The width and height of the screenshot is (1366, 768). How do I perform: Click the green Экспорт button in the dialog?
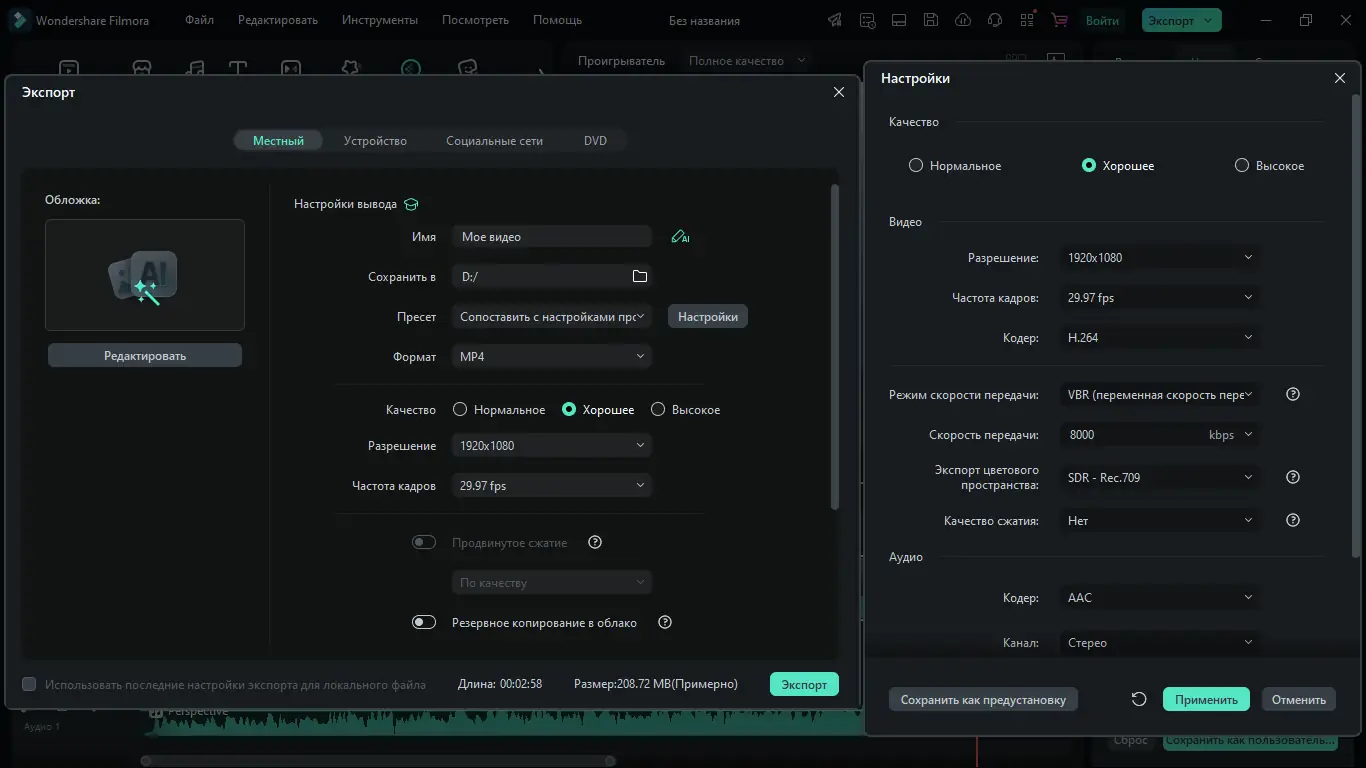point(804,684)
